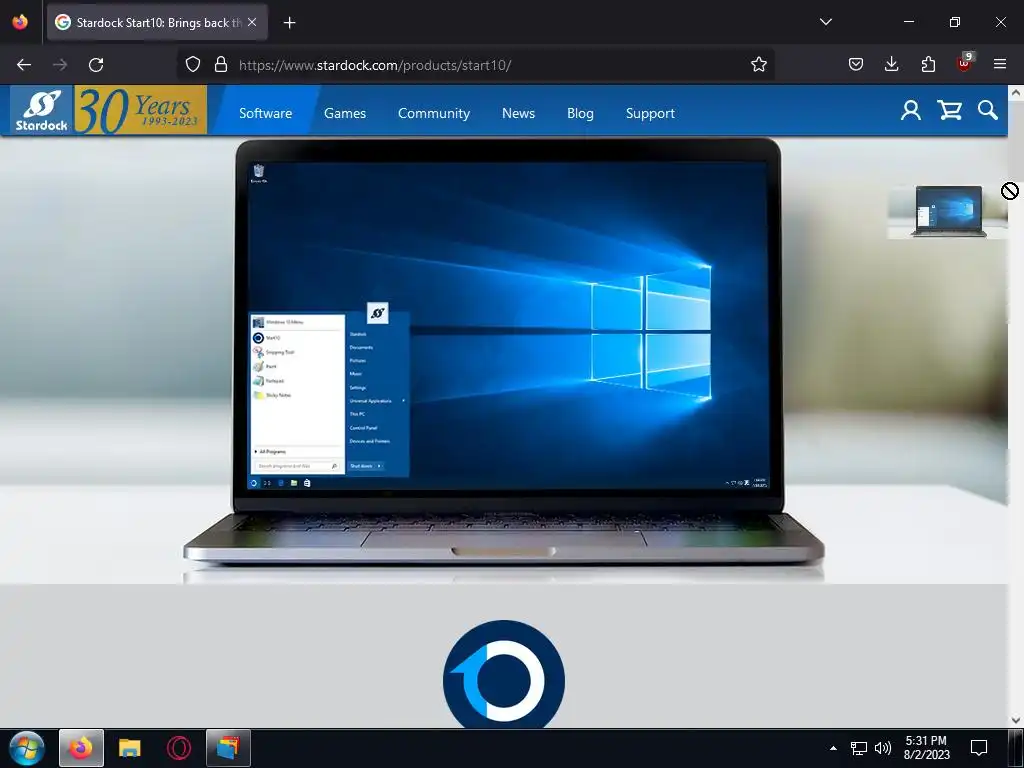Screen dimensions: 1024x768
Task: Show hidden system tray icons
Action: [833, 748]
